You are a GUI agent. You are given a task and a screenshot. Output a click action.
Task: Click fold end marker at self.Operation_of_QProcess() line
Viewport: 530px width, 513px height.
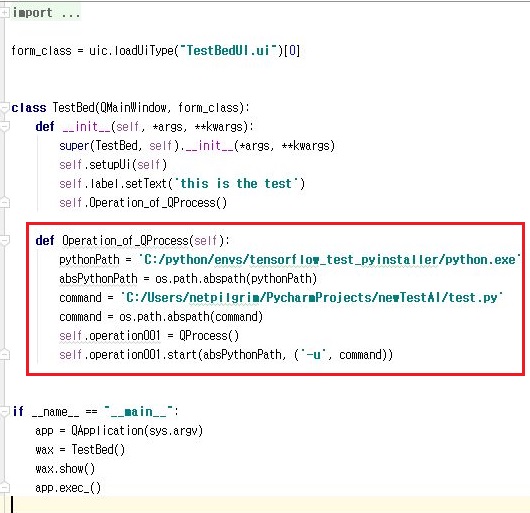coord(4,202)
